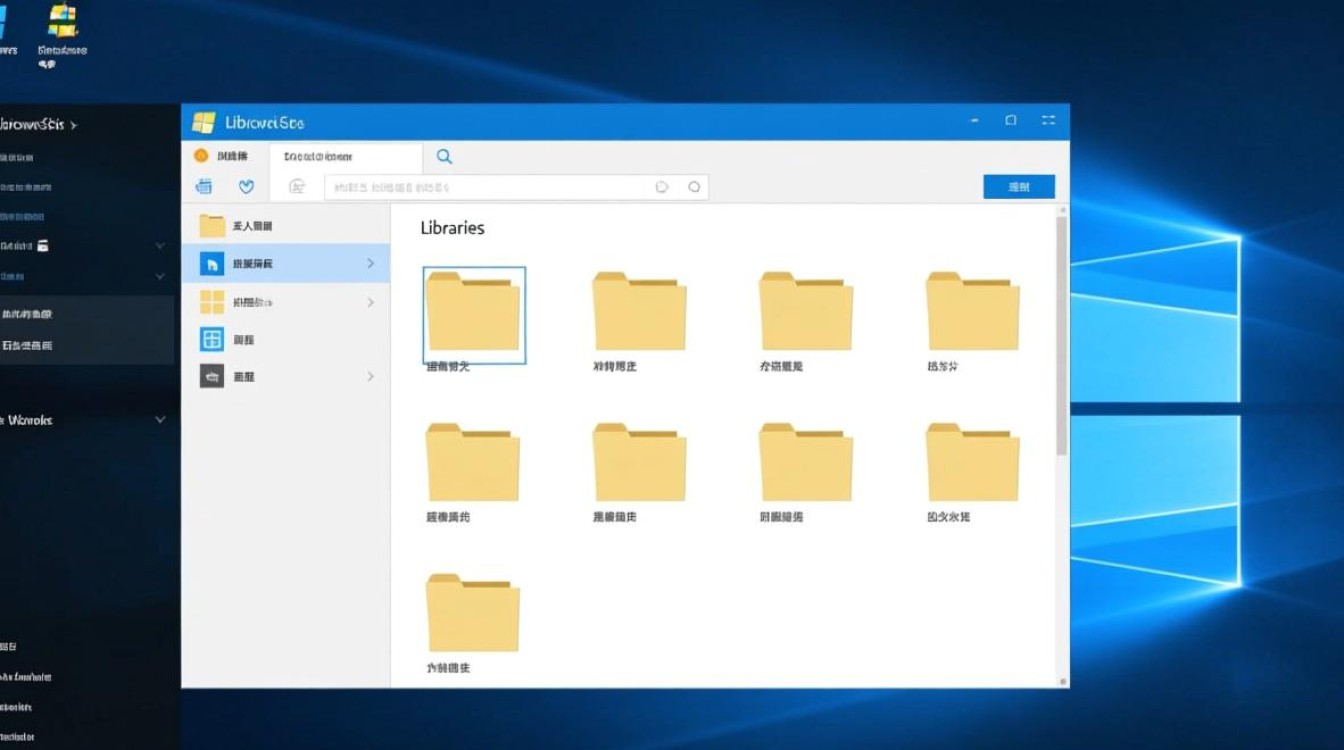The height and width of the screenshot is (750, 1344).
Task: Select the heart favorites icon in the toolbar
Action: (x=246, y=186)
